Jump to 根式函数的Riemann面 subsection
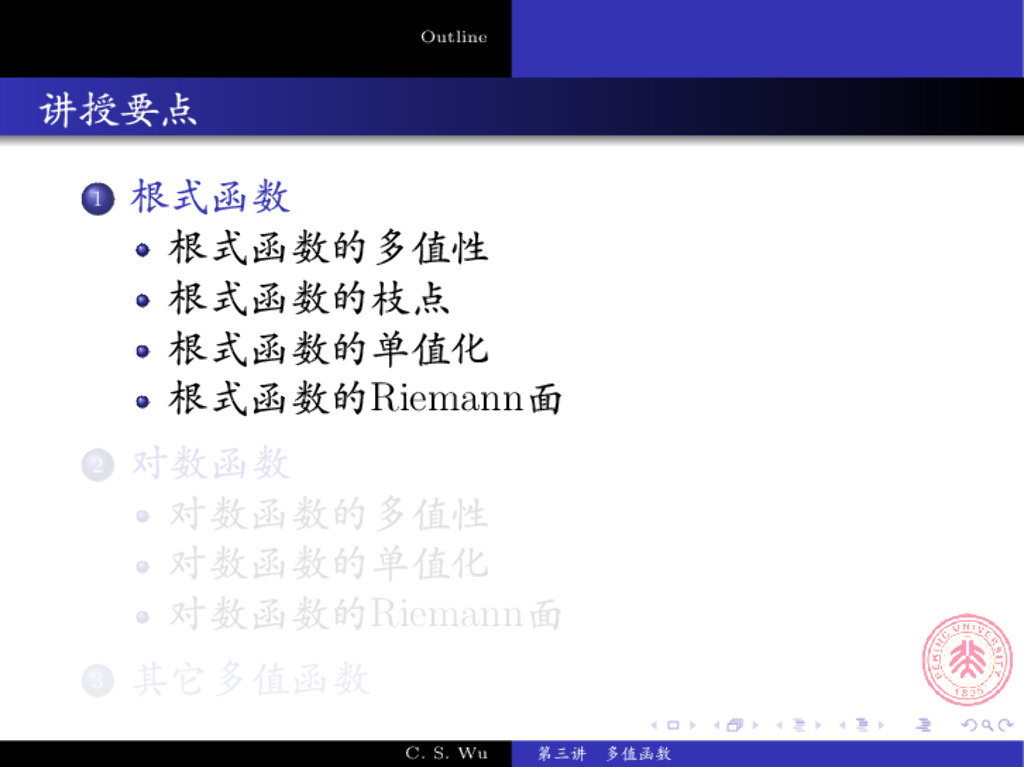1024x767 pixels. pyautogui.click(x=365, y=398)
